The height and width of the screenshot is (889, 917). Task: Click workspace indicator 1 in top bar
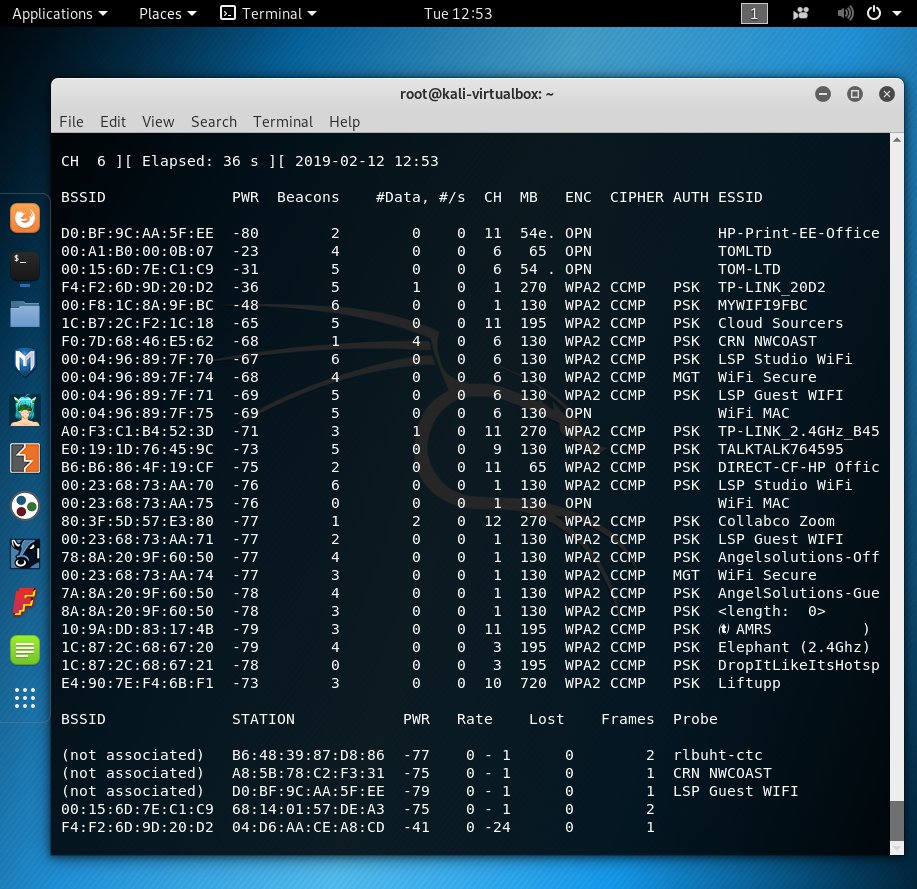754,13
